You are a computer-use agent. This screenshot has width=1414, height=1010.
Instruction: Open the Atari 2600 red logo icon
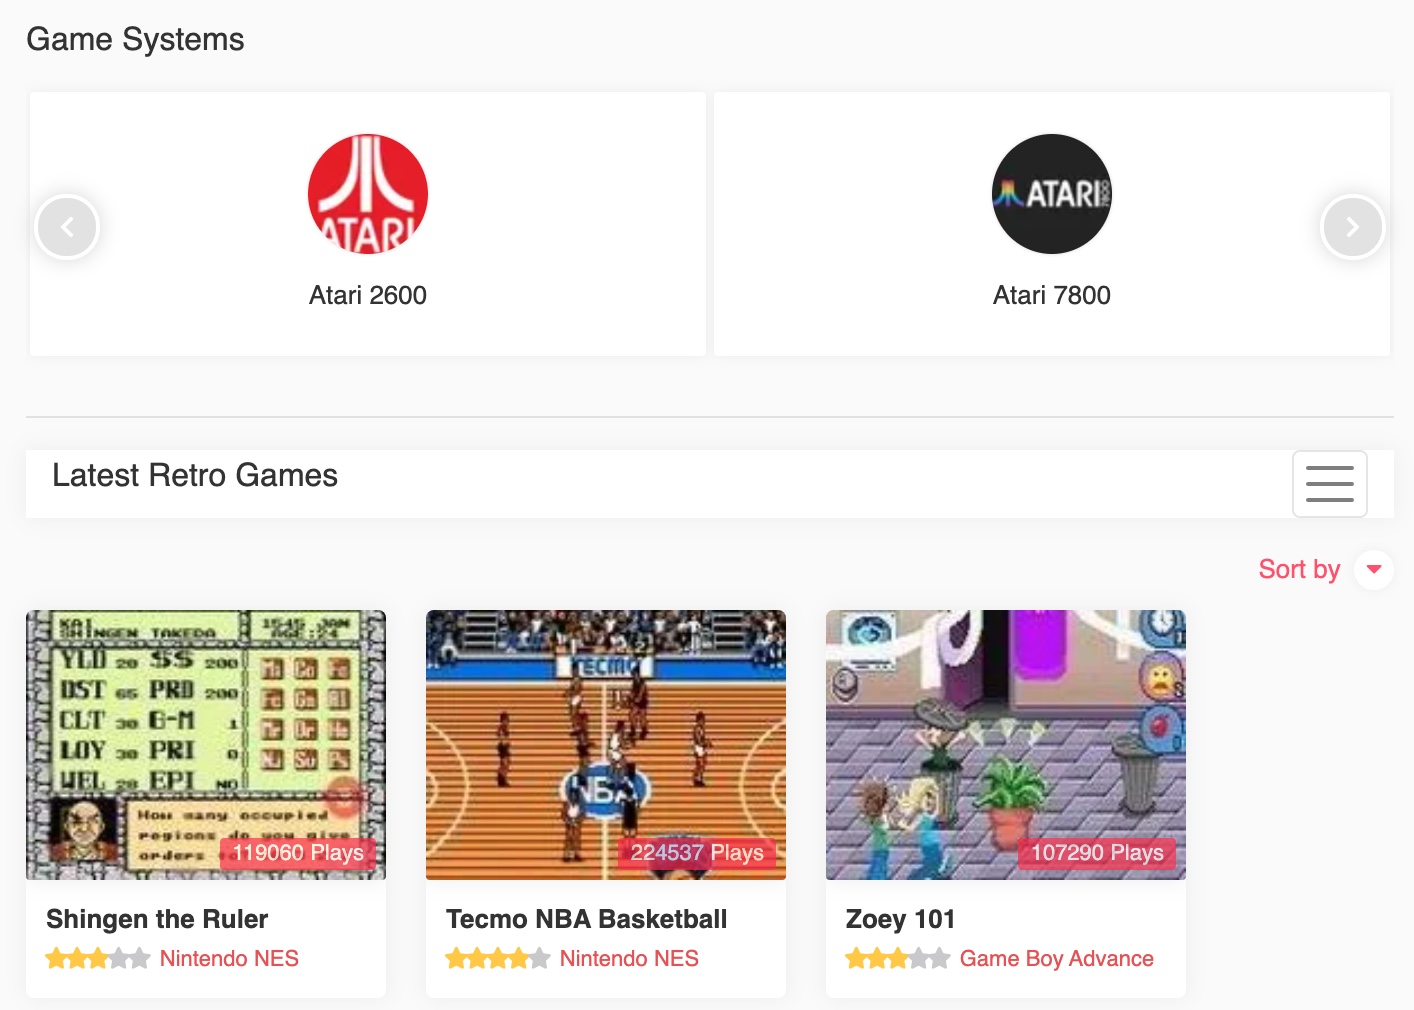368,194
